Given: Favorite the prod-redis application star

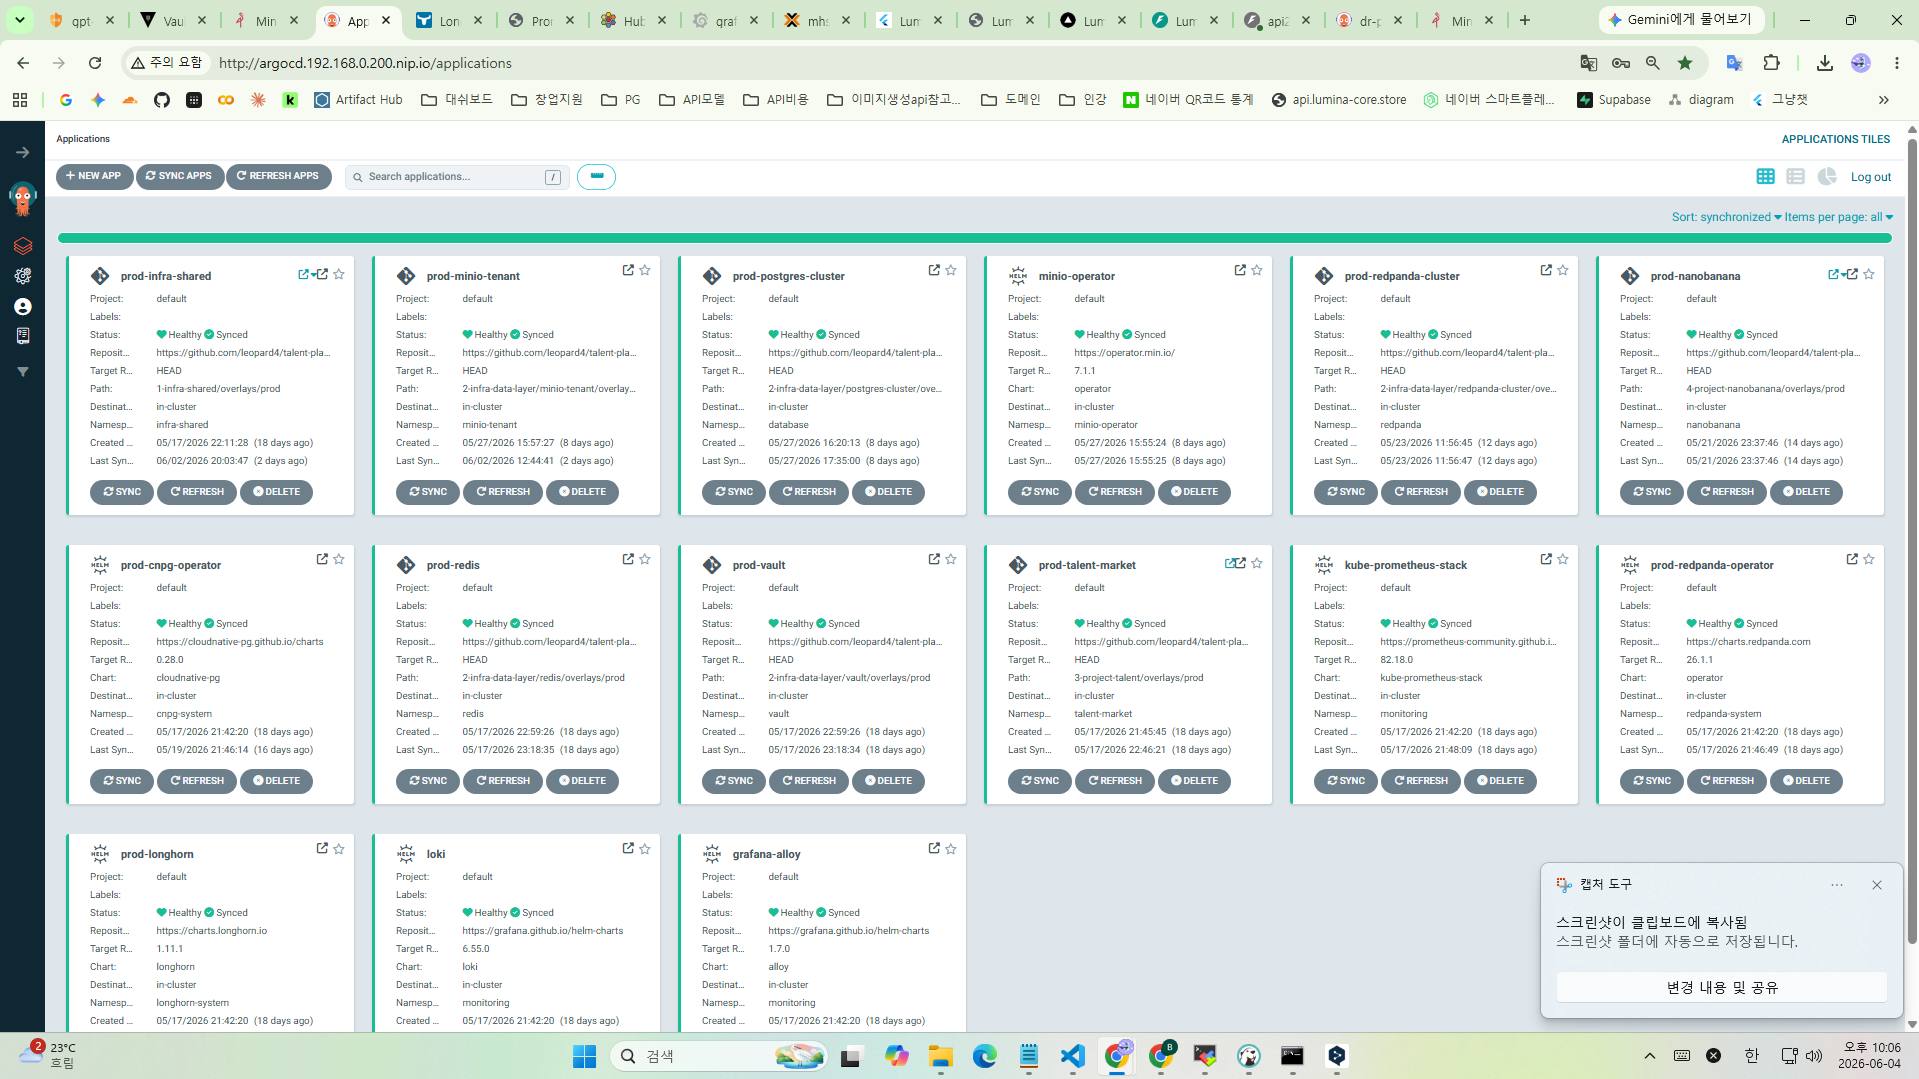Looking at the screenshot, I should pyautogui.click(x=645, y=559).
